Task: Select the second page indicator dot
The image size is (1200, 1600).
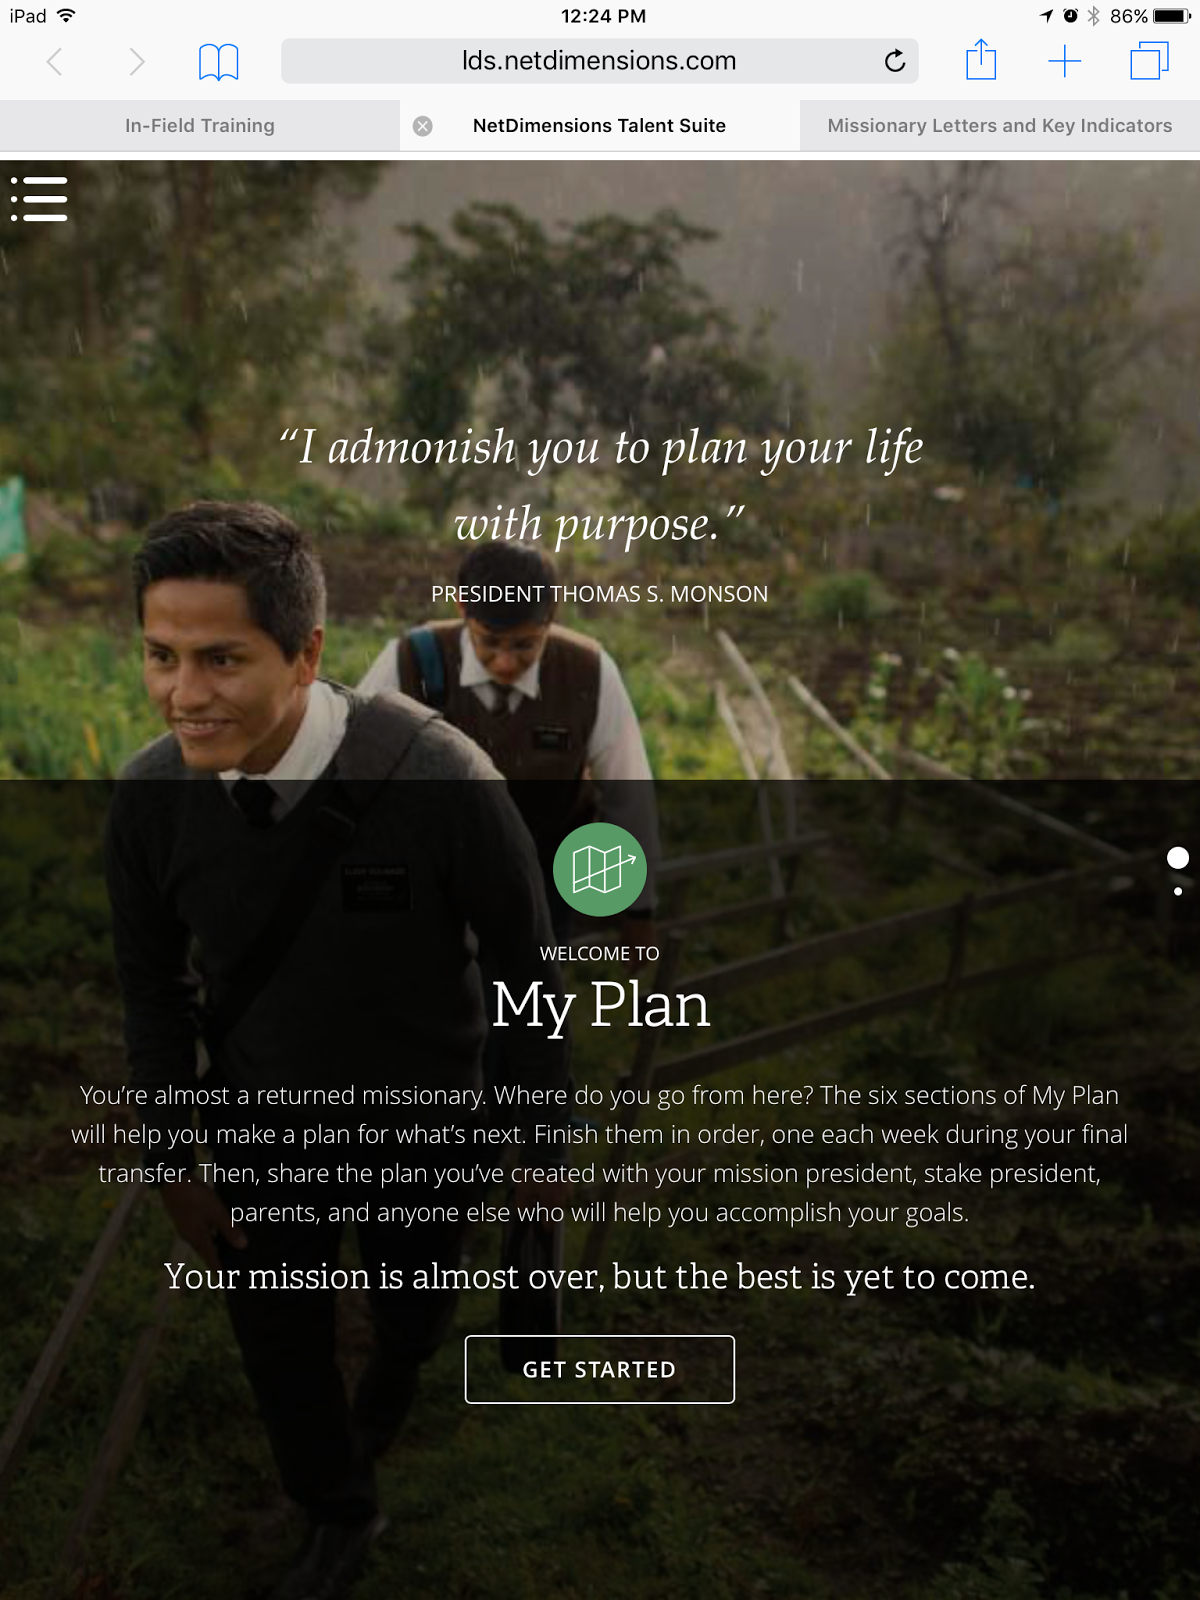Action: click(x=1178, y=891)
